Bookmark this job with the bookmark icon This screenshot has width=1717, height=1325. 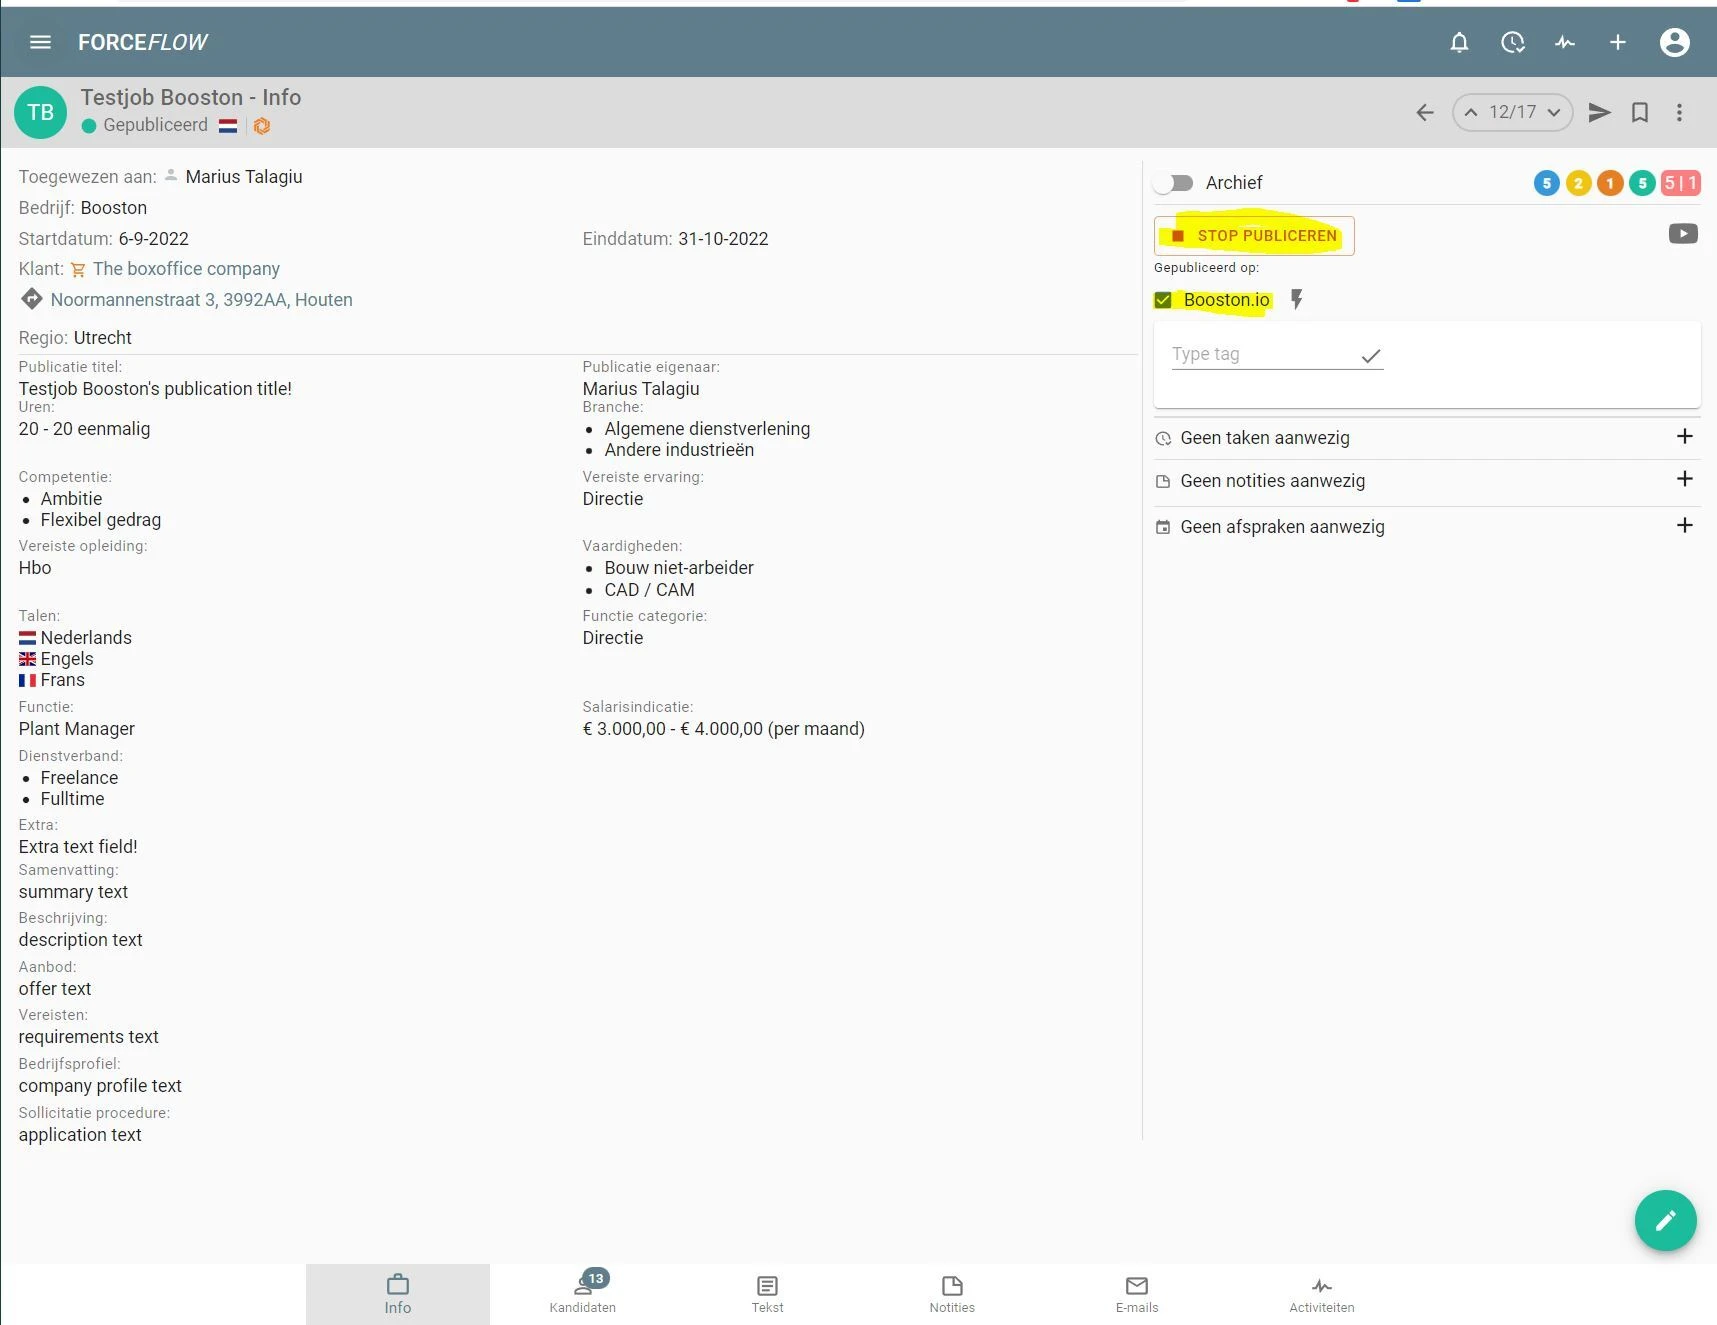tap(1640, 112)
